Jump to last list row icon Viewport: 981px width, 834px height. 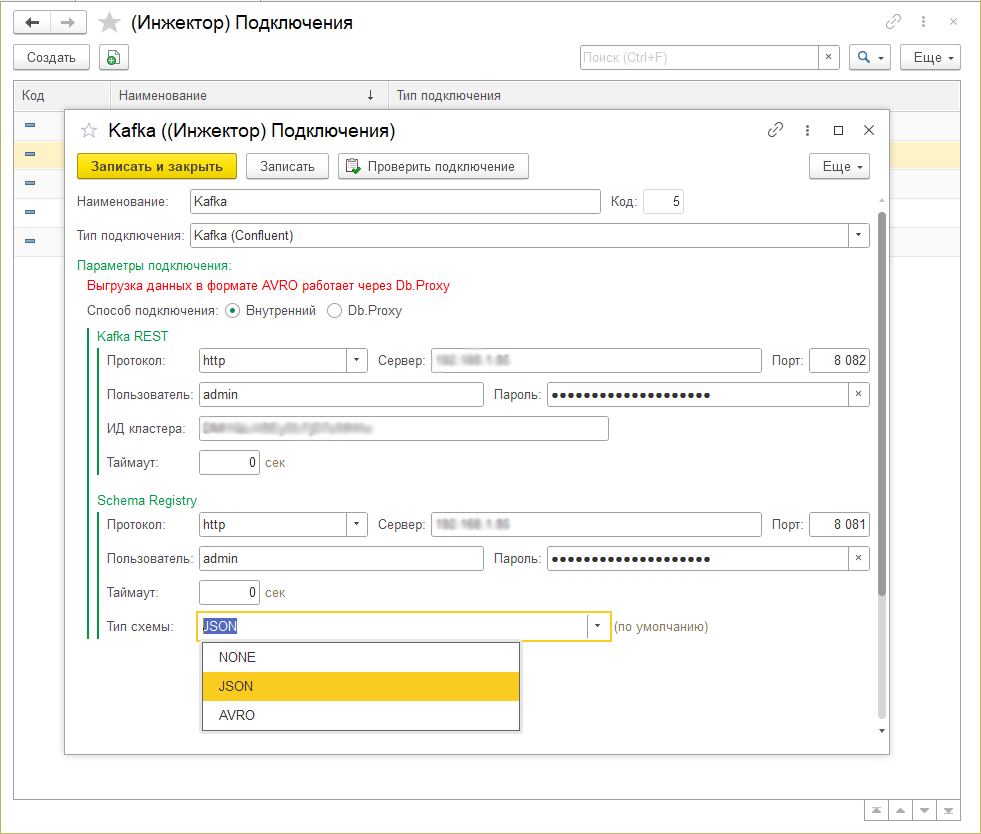948,810
